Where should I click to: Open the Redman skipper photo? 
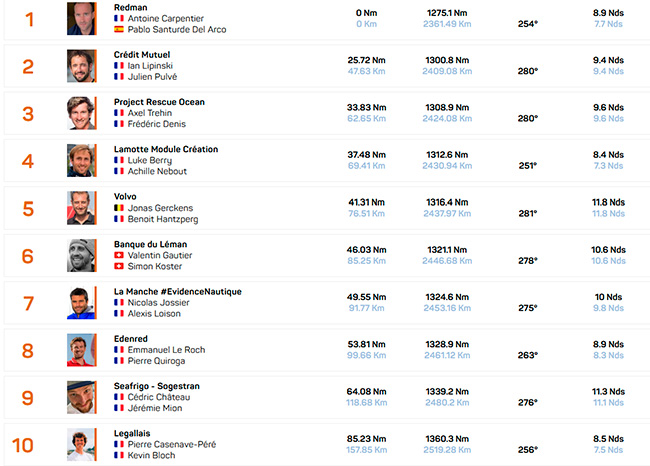click(x=82, y=19)
